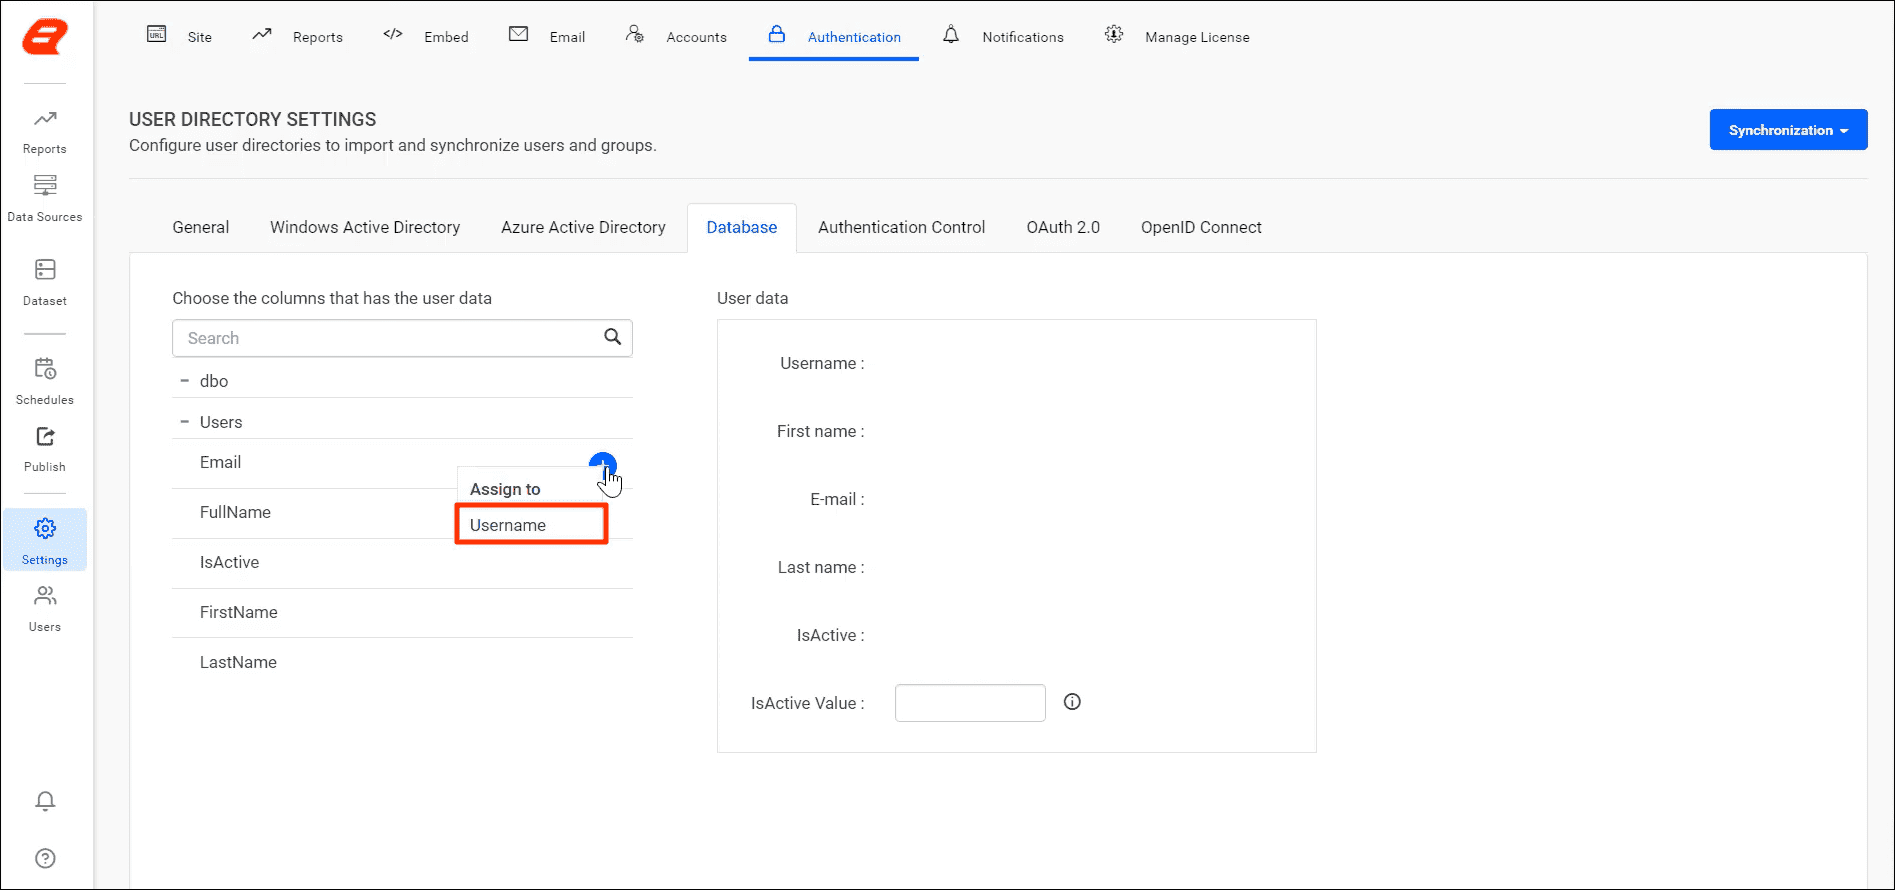Switch to Azure Active Directory tab
This screenshot has width=1895, height=890.
(x=583, y=227)
